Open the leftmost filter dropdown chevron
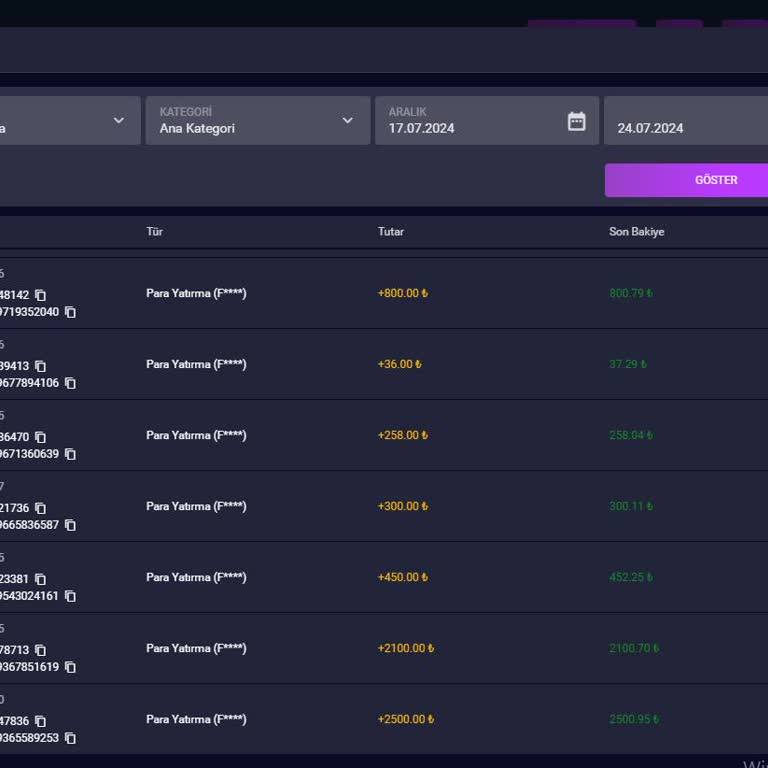Viewport: 768px width, 768px height. click(x=119, y=121)
